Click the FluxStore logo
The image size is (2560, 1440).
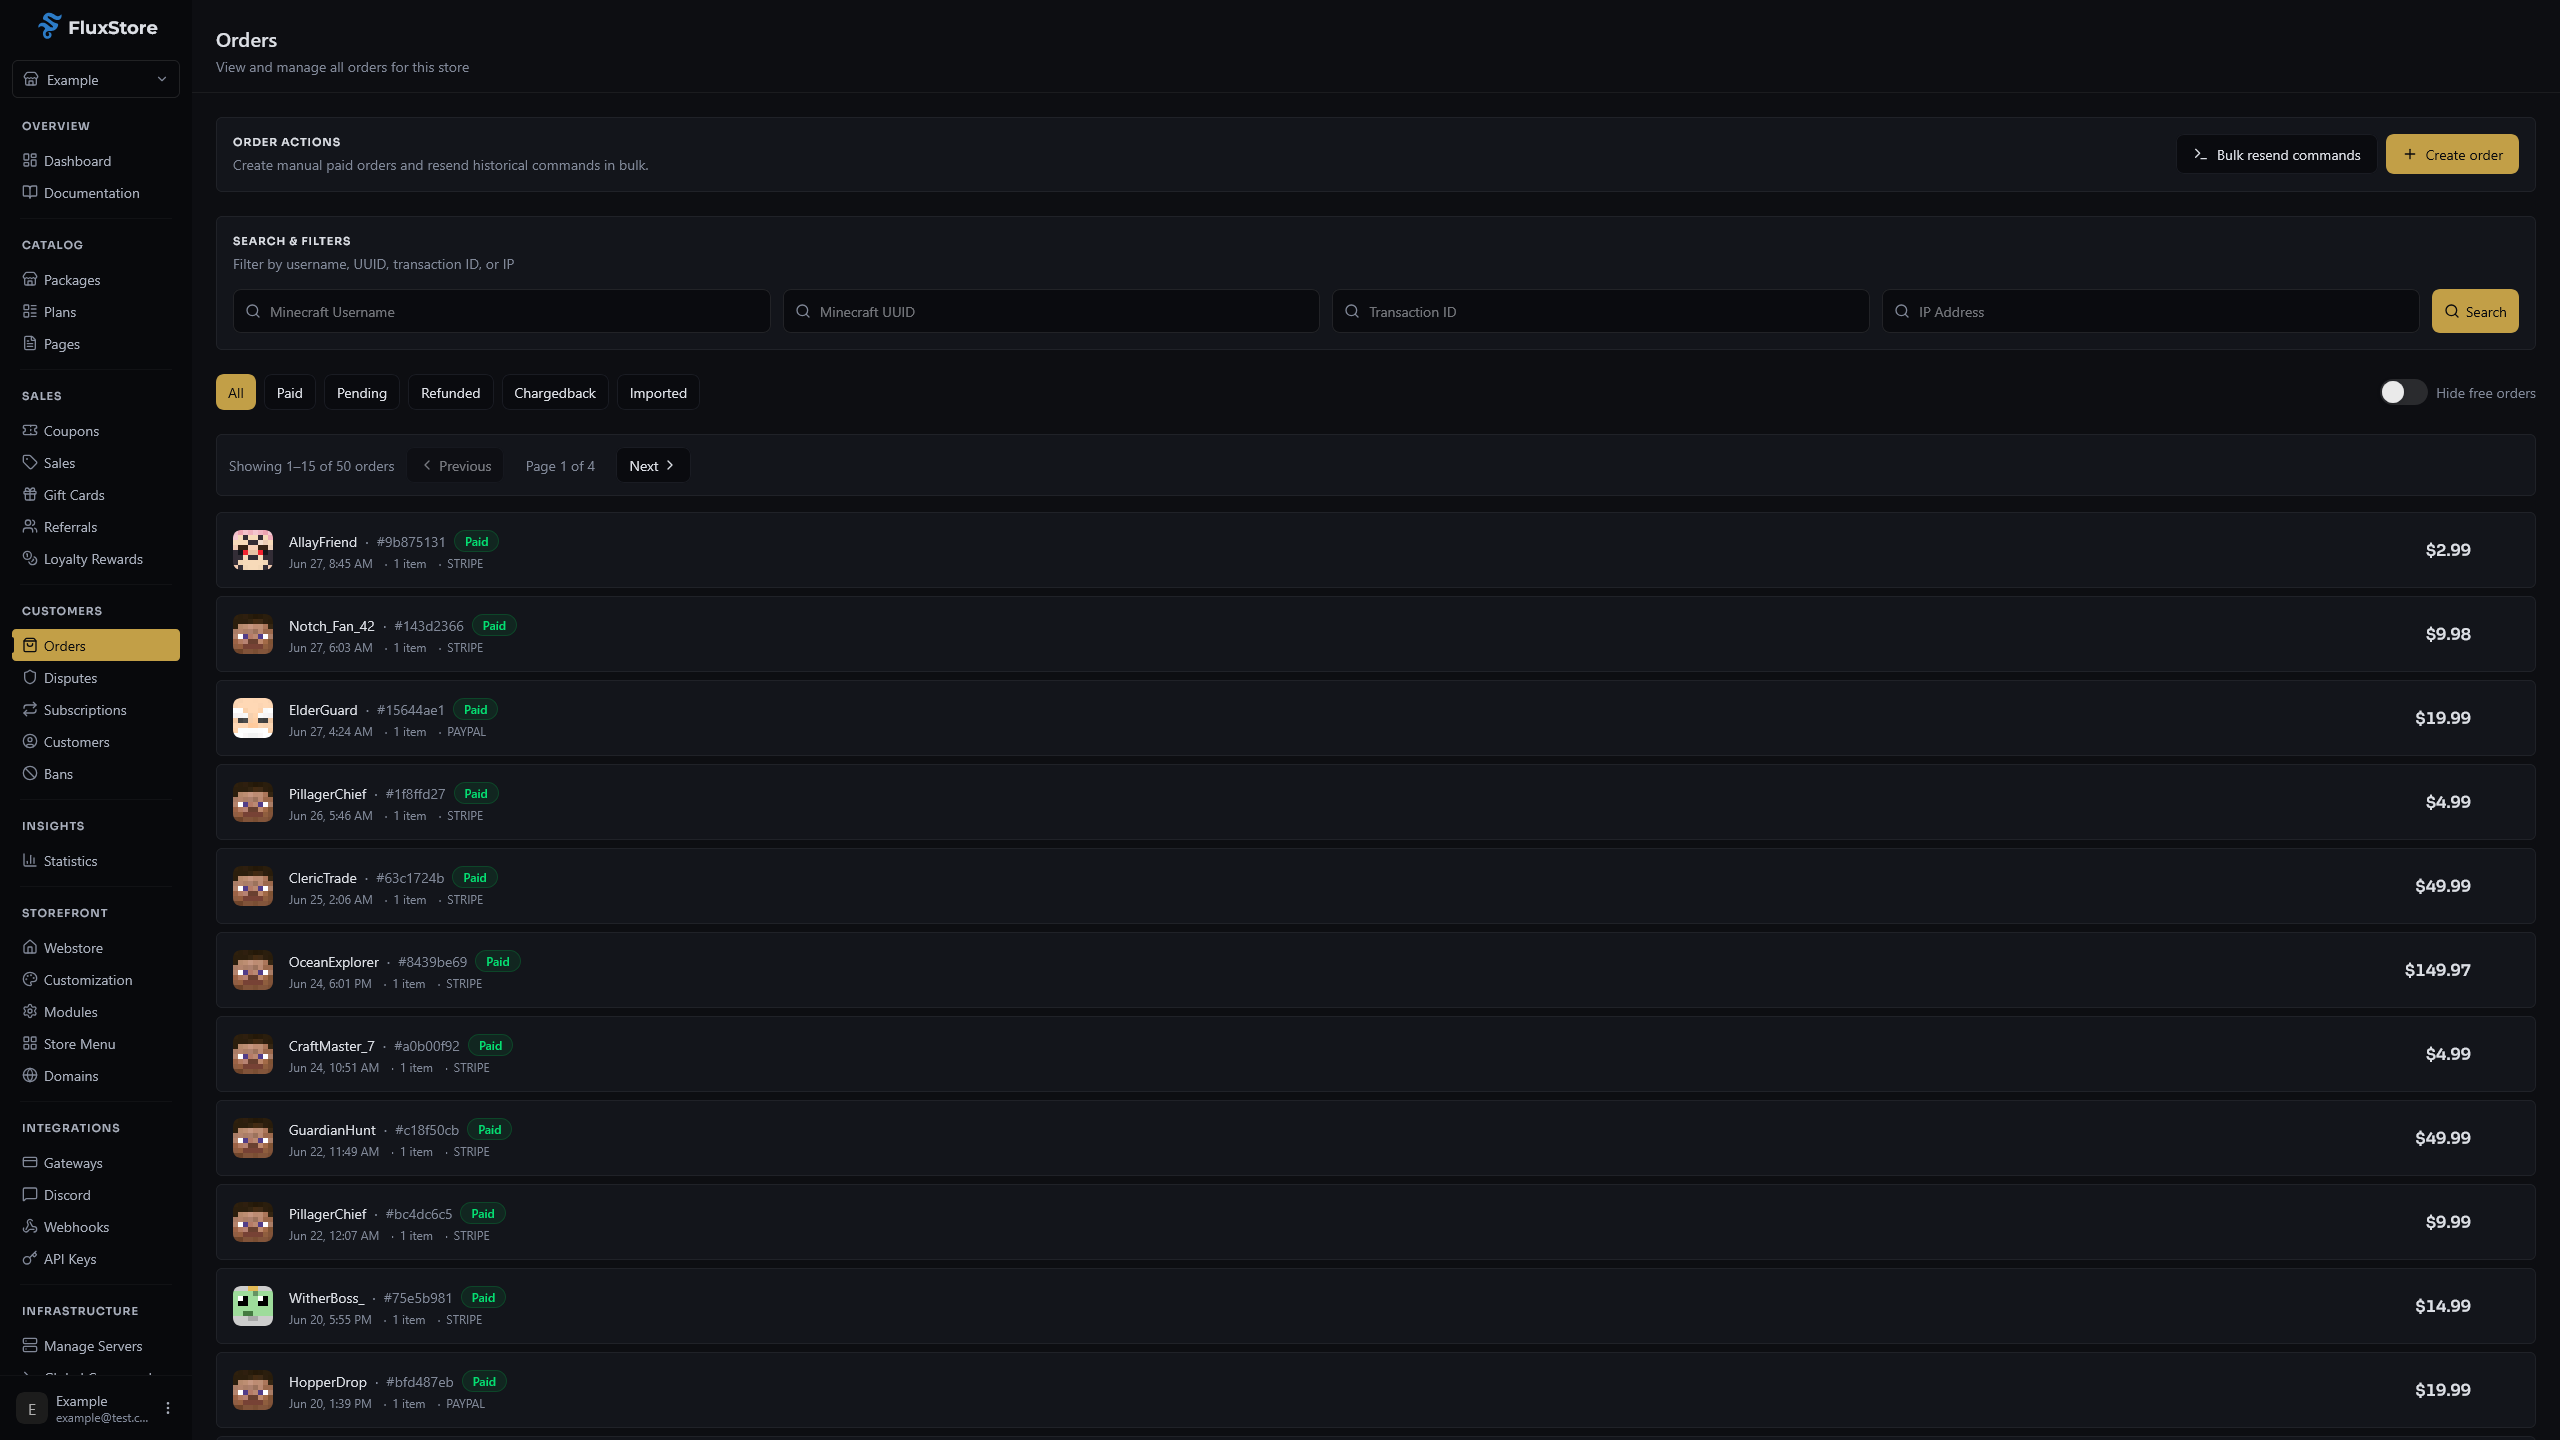point(97,27)
